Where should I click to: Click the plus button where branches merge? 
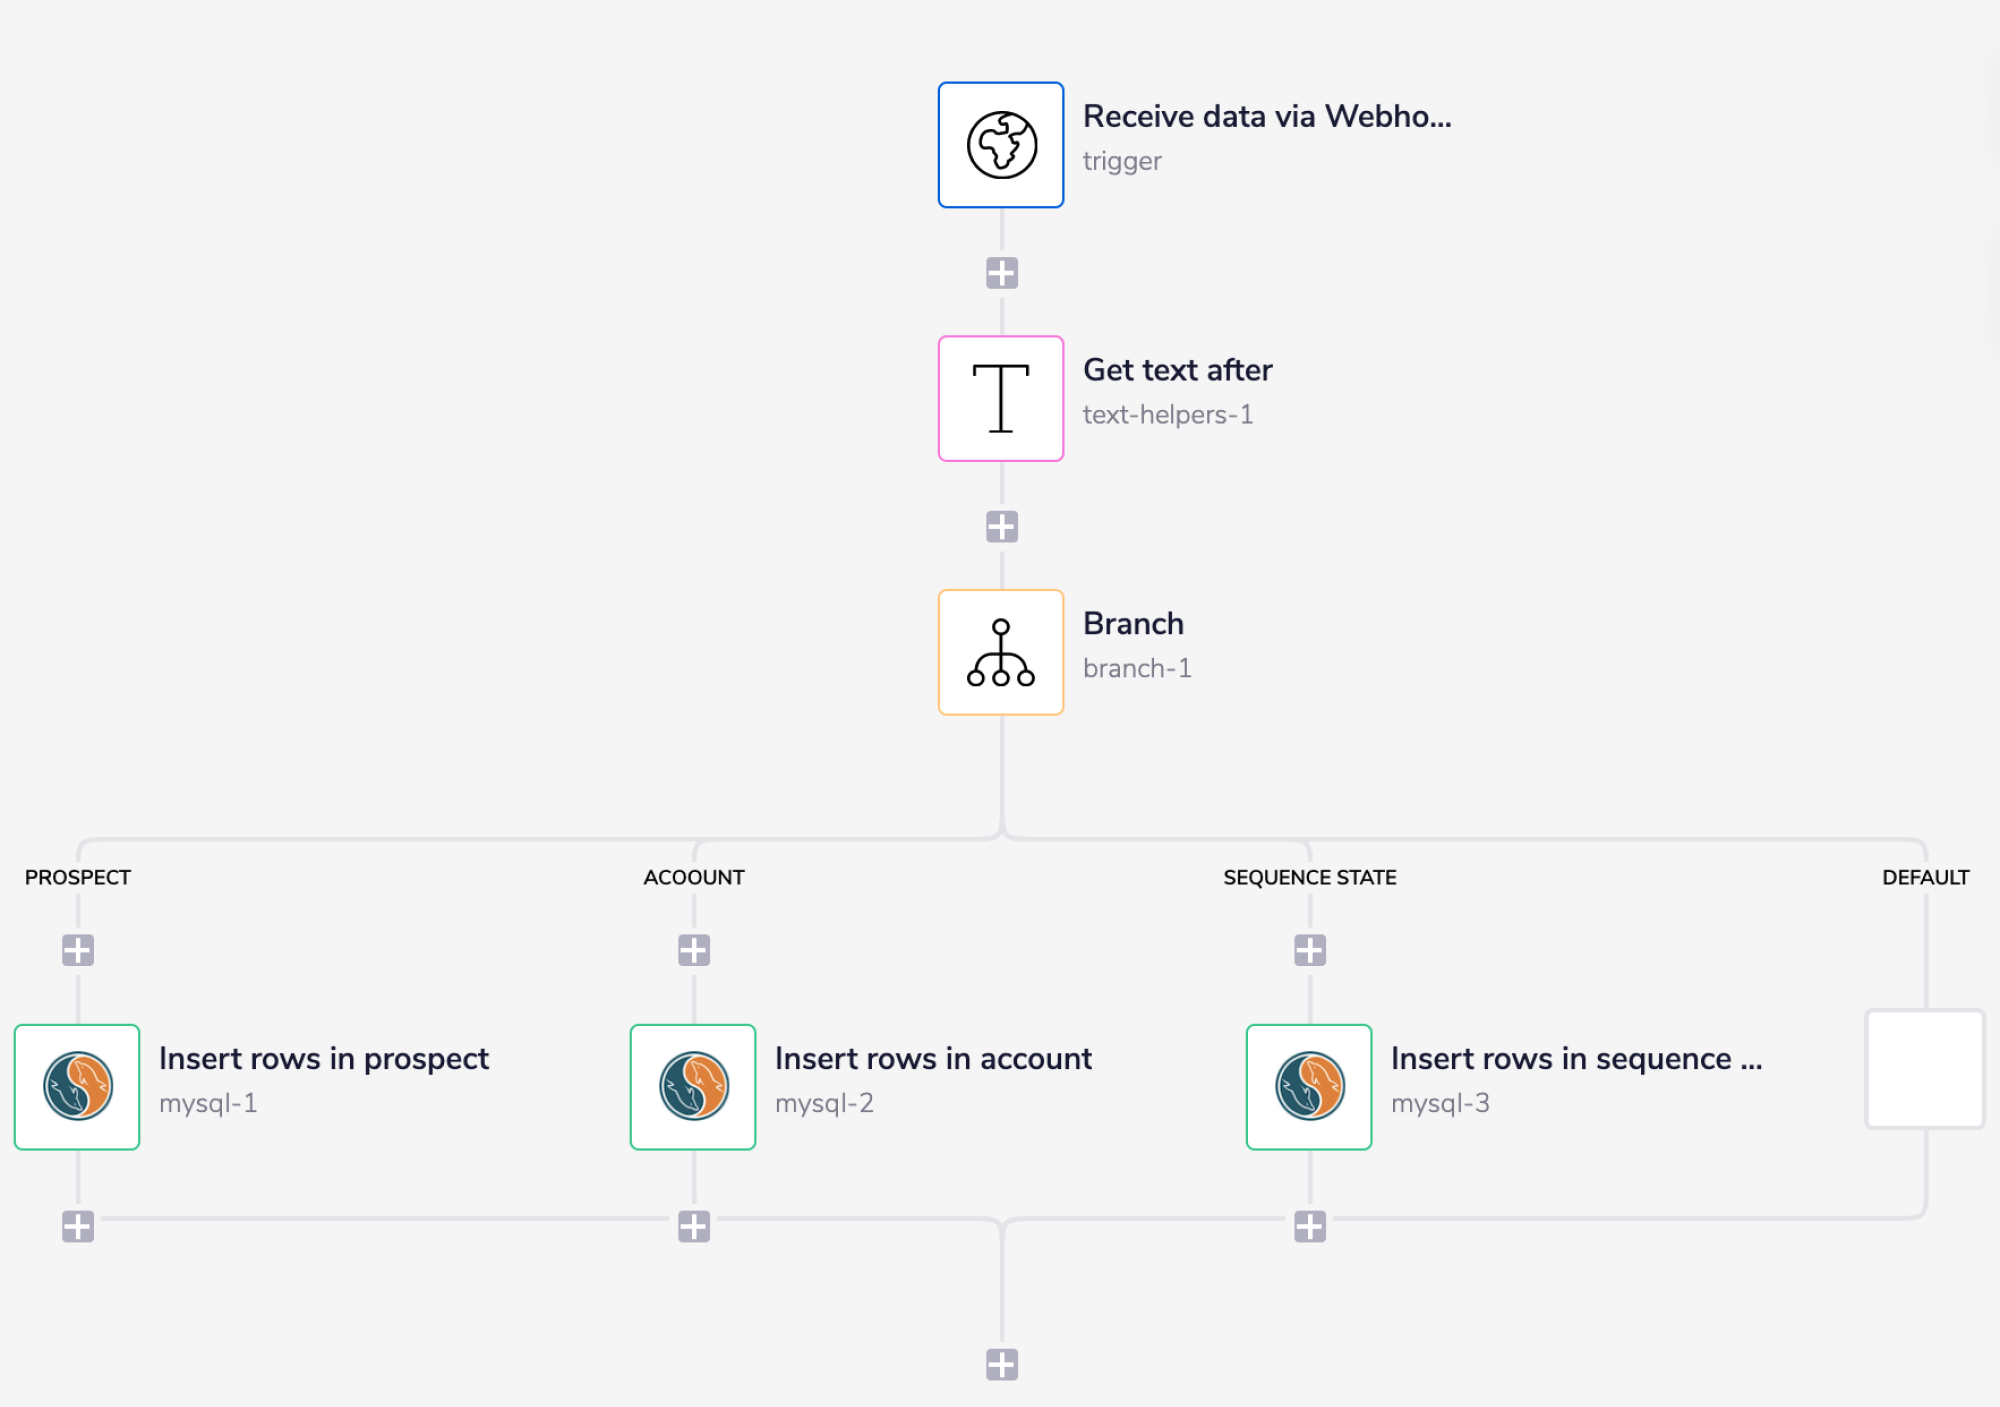tap(1000, 1362)
